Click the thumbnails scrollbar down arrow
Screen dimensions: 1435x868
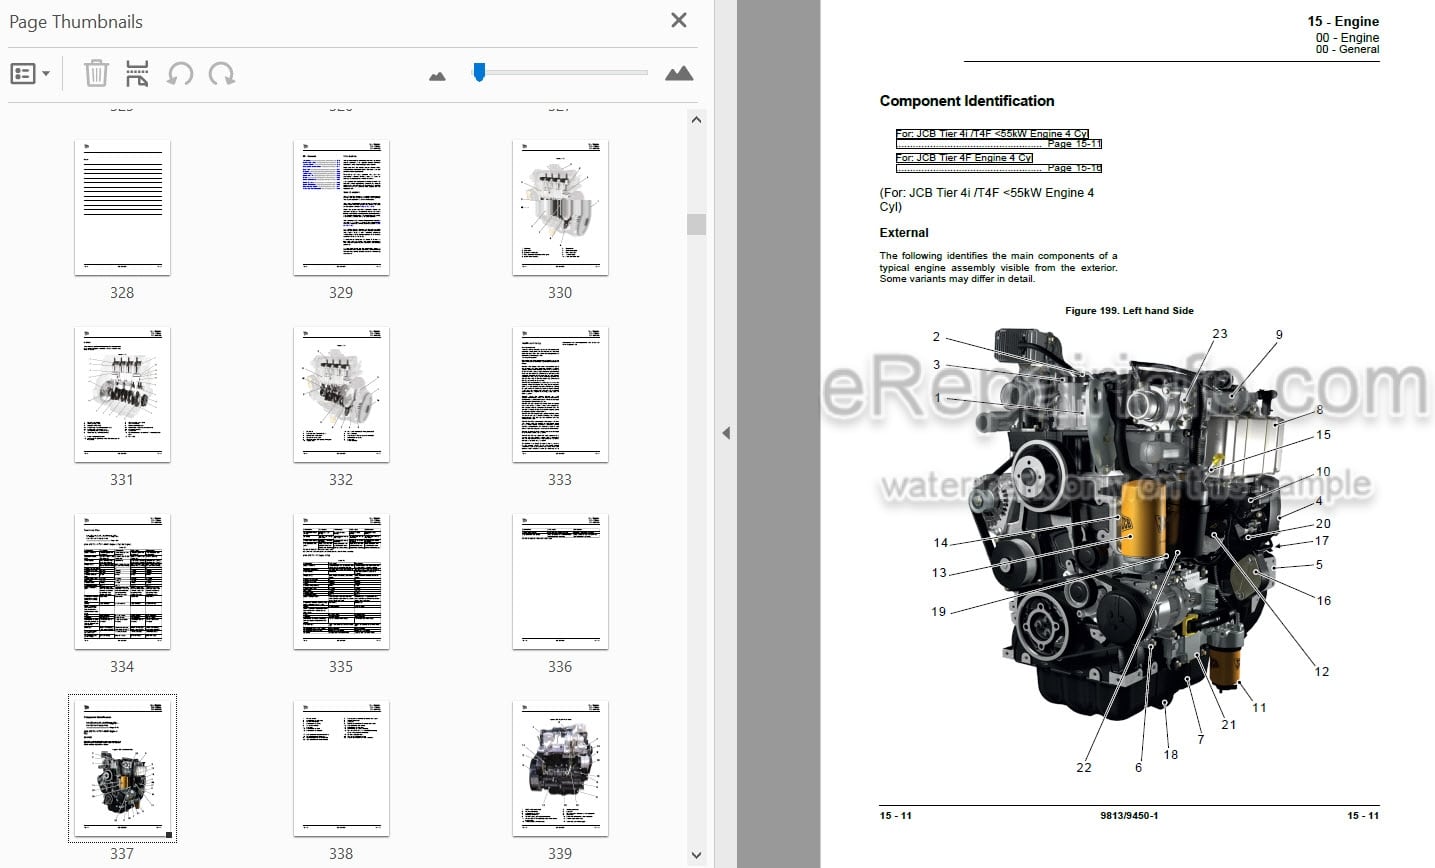(x=697, y=855)
